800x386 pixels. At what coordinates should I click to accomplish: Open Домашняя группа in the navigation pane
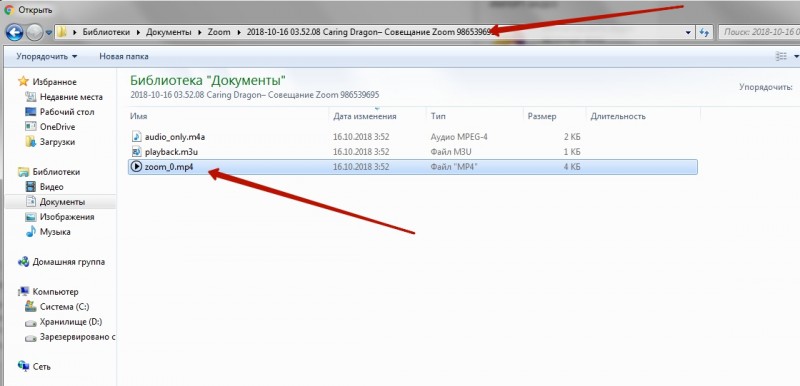coord(68,262)
